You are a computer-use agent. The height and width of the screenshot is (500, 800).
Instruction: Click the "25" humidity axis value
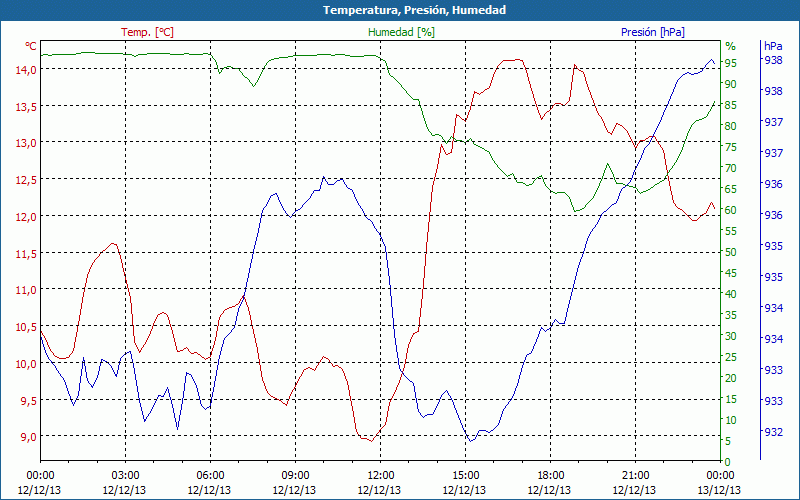click(731, 357)
